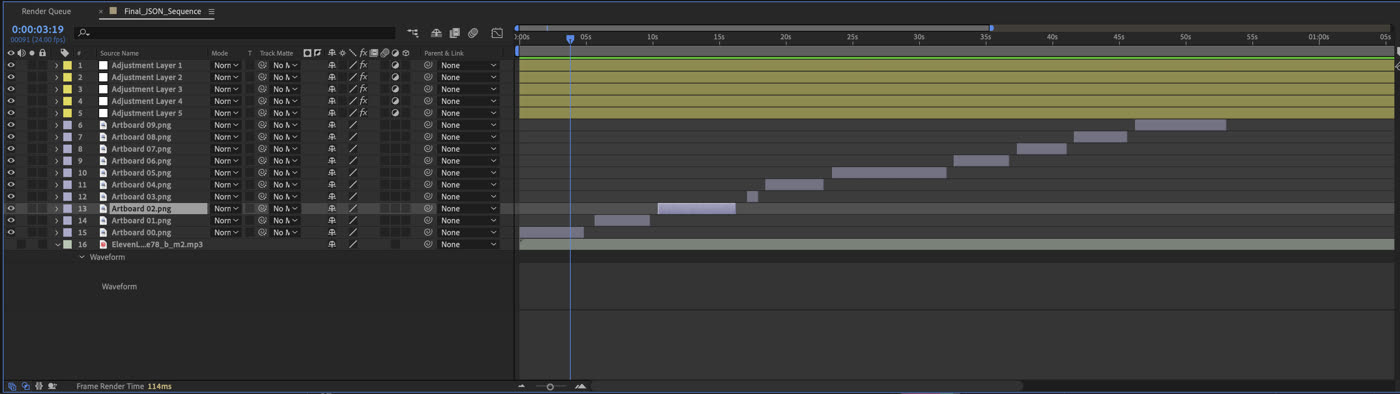Click the fx switch on Adjustment Layer 3
This screenshot has height=394, width=1400.
point(363,89)
